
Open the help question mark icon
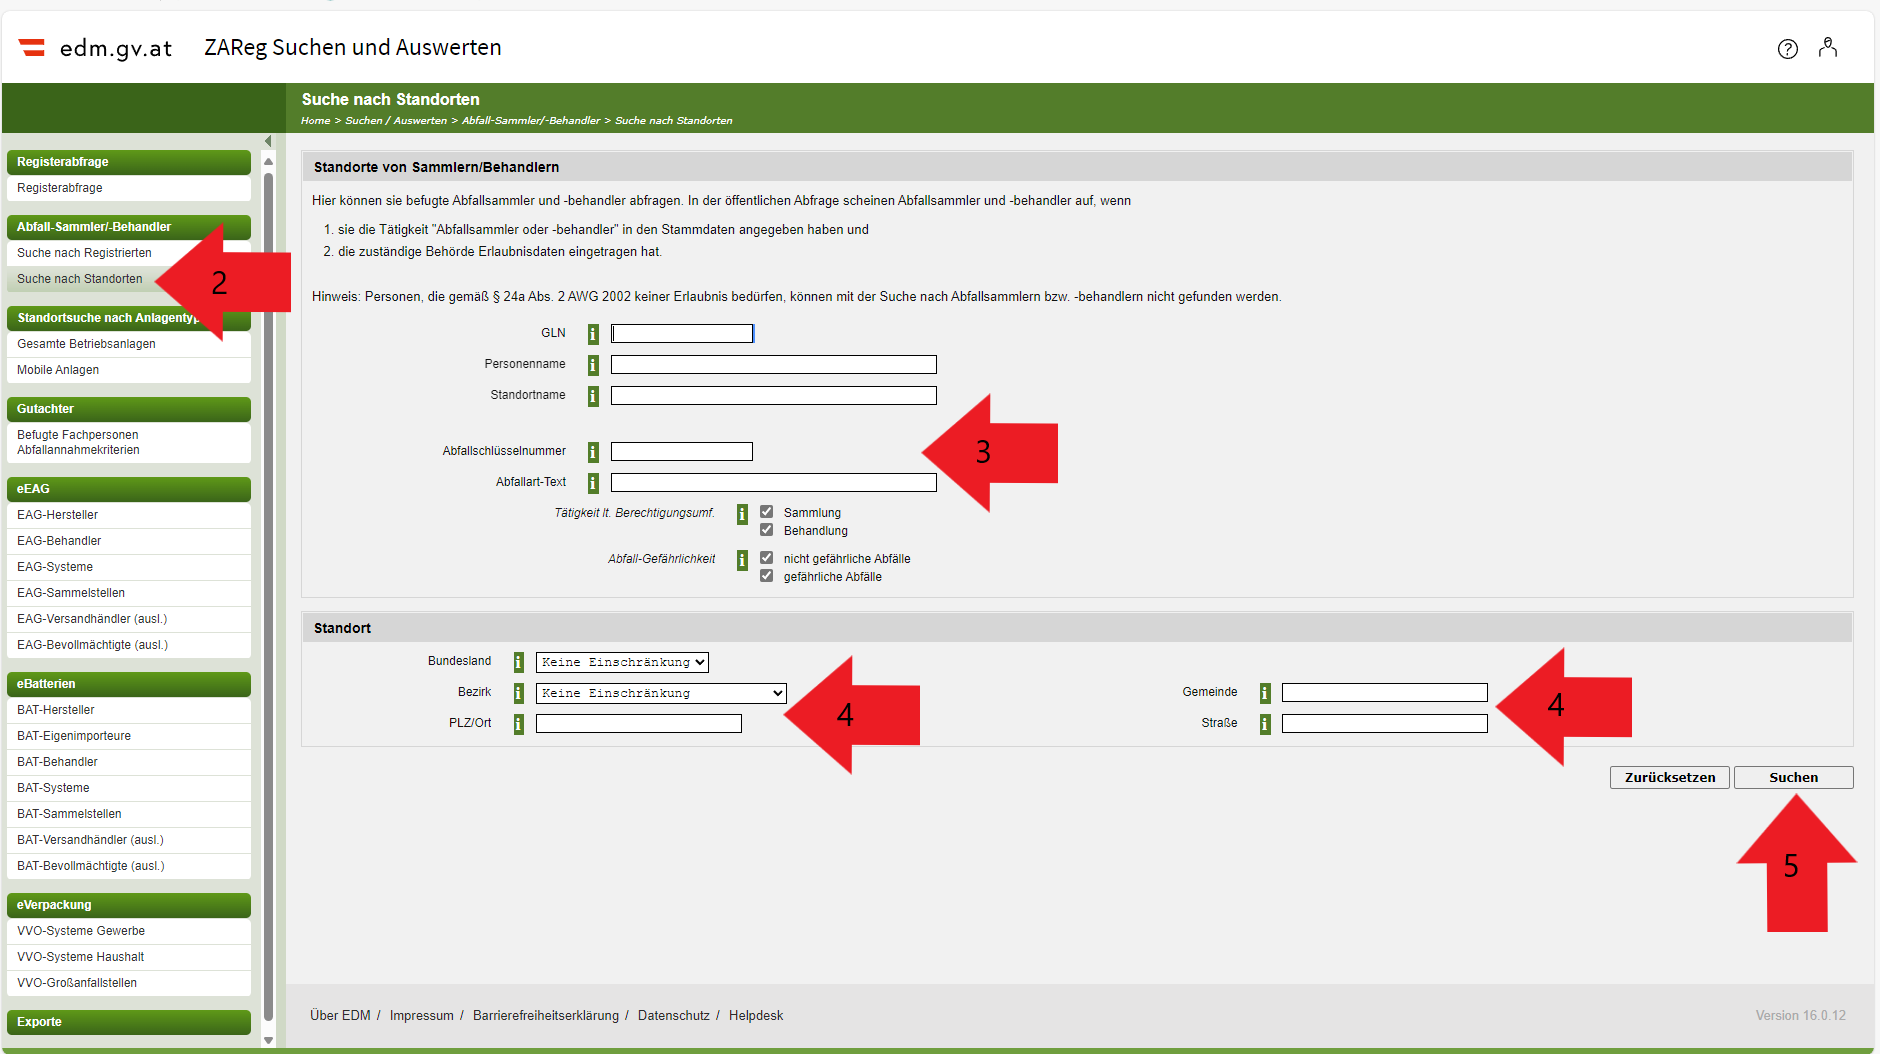1788,49
